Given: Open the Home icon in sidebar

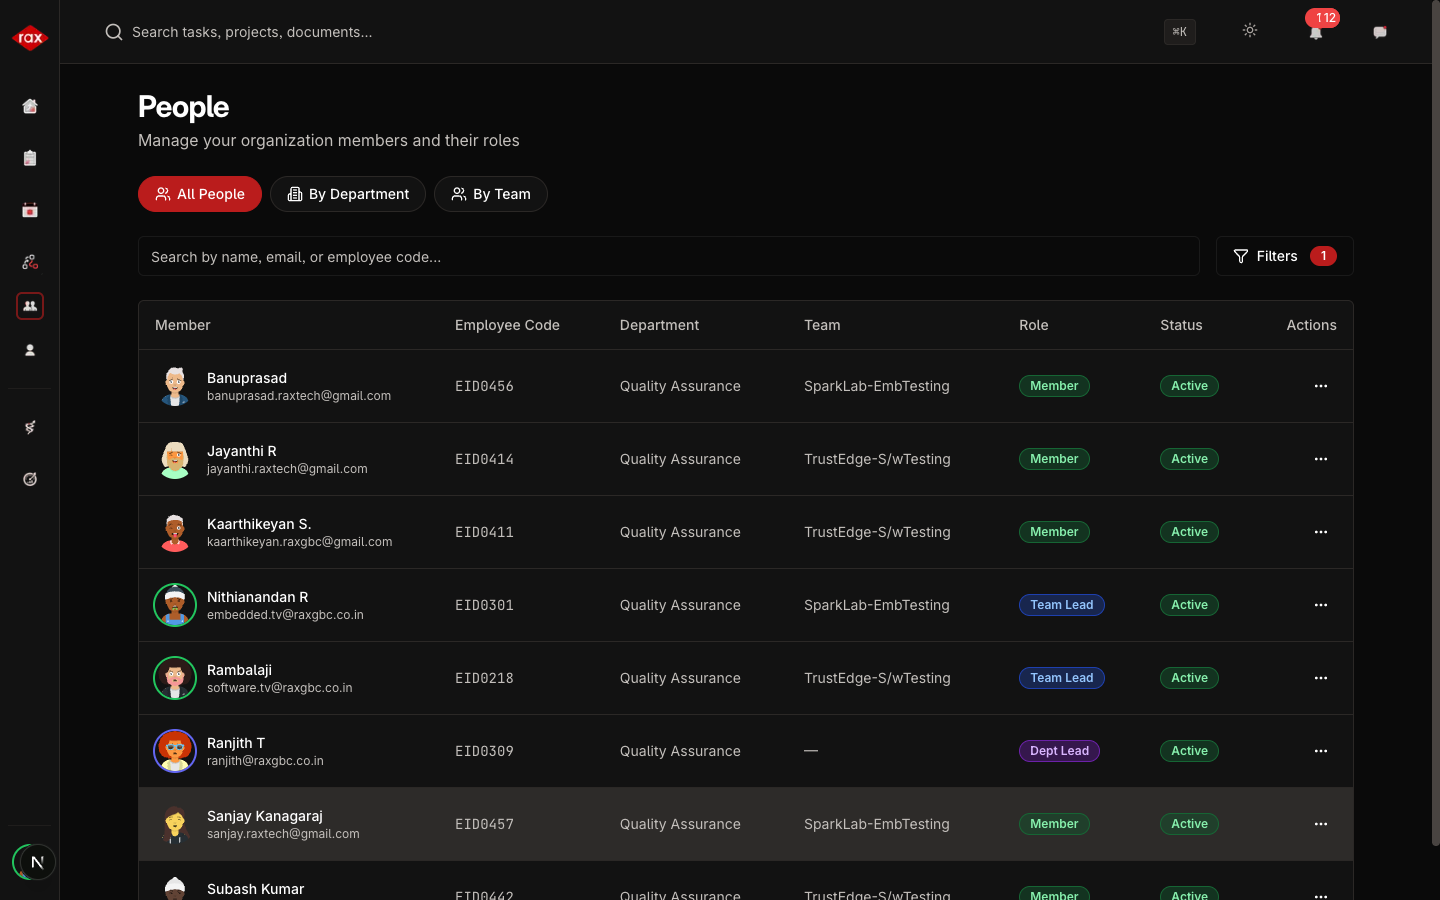Looking at the screenshot, I should pyautogui.click(x=30, y=106).
